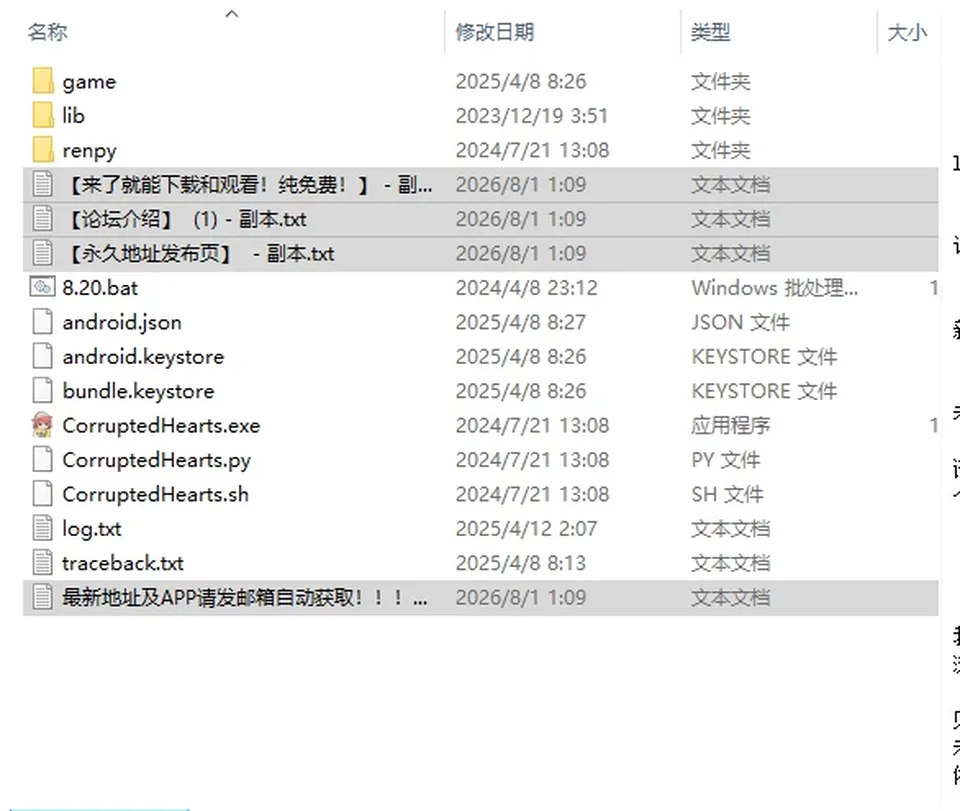This screenshot has width=960, height=811.
Task: Select CorruptedHearts.sh file name
Action: (x=156, y=494)
